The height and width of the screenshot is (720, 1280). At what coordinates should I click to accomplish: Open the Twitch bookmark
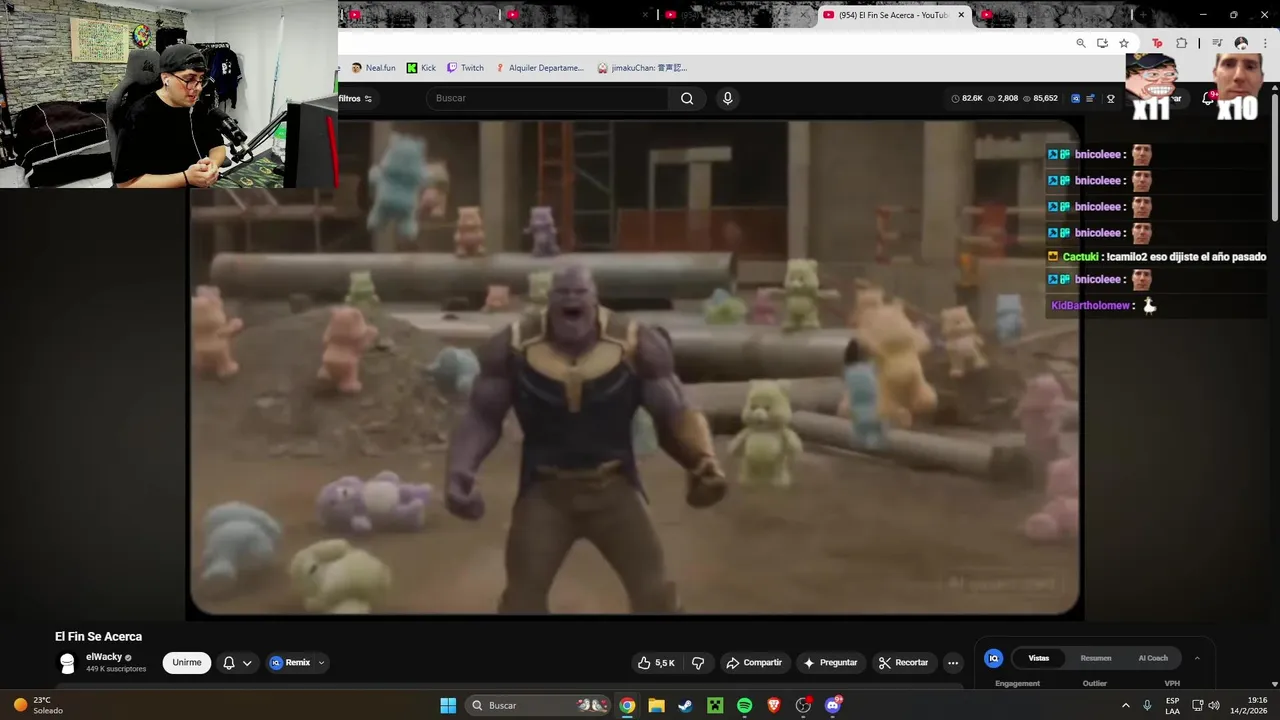point(465,68)
